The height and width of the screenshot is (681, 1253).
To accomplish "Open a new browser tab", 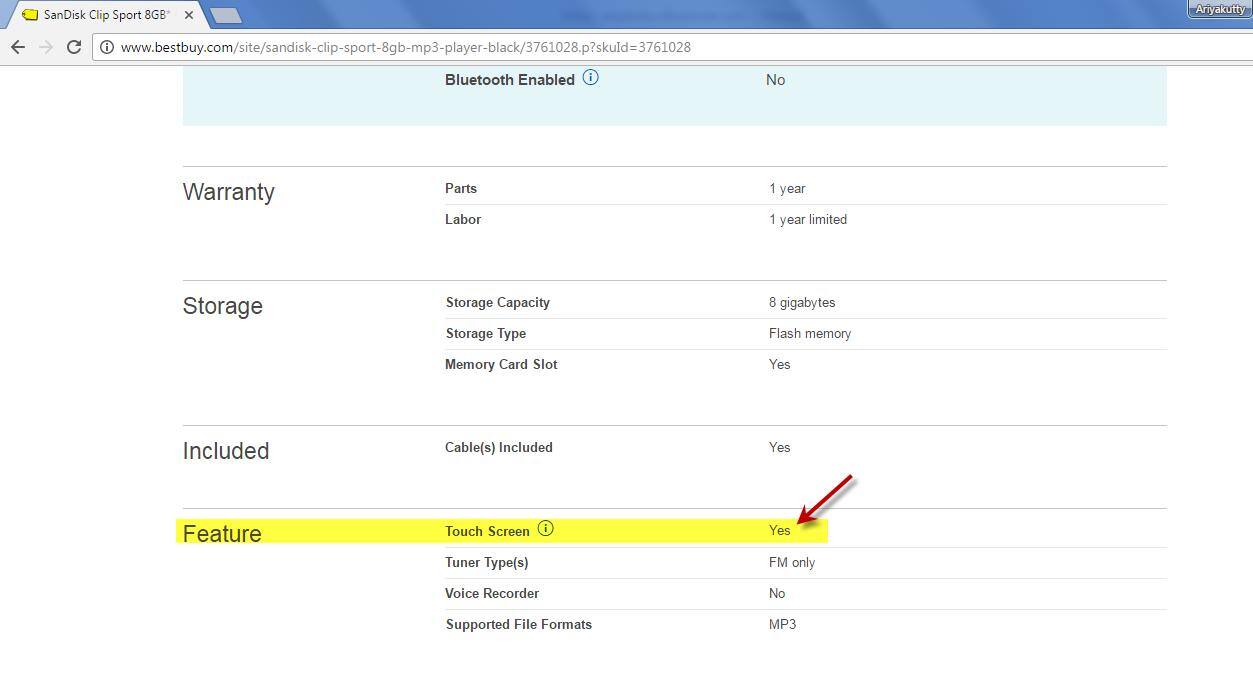I will coord(226,15).
